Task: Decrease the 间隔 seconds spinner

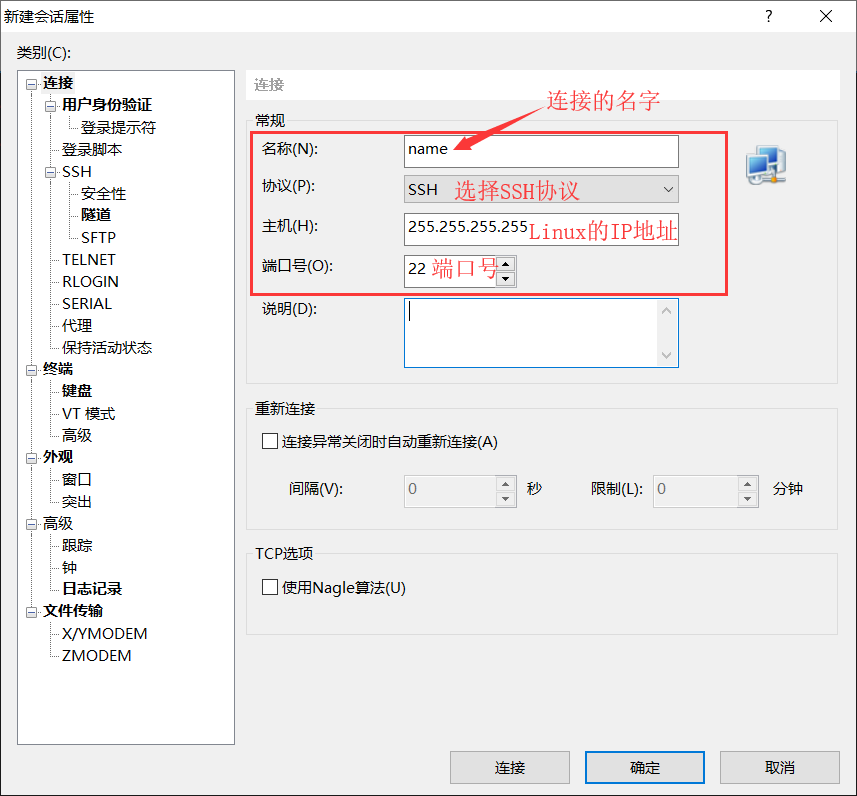Action: point(506,499)
